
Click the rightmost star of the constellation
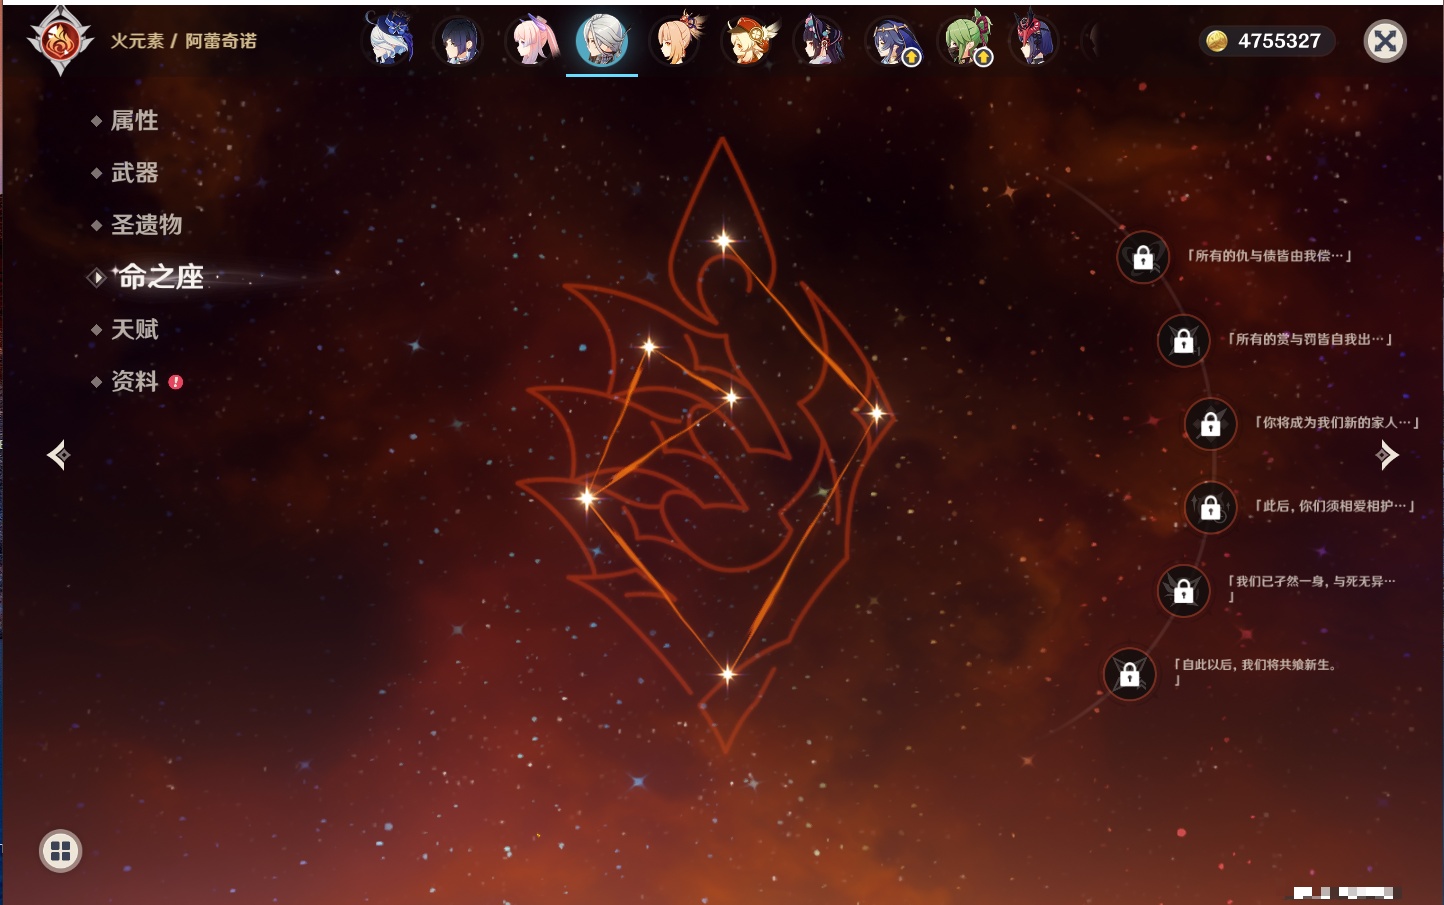[x=876, y=412]
